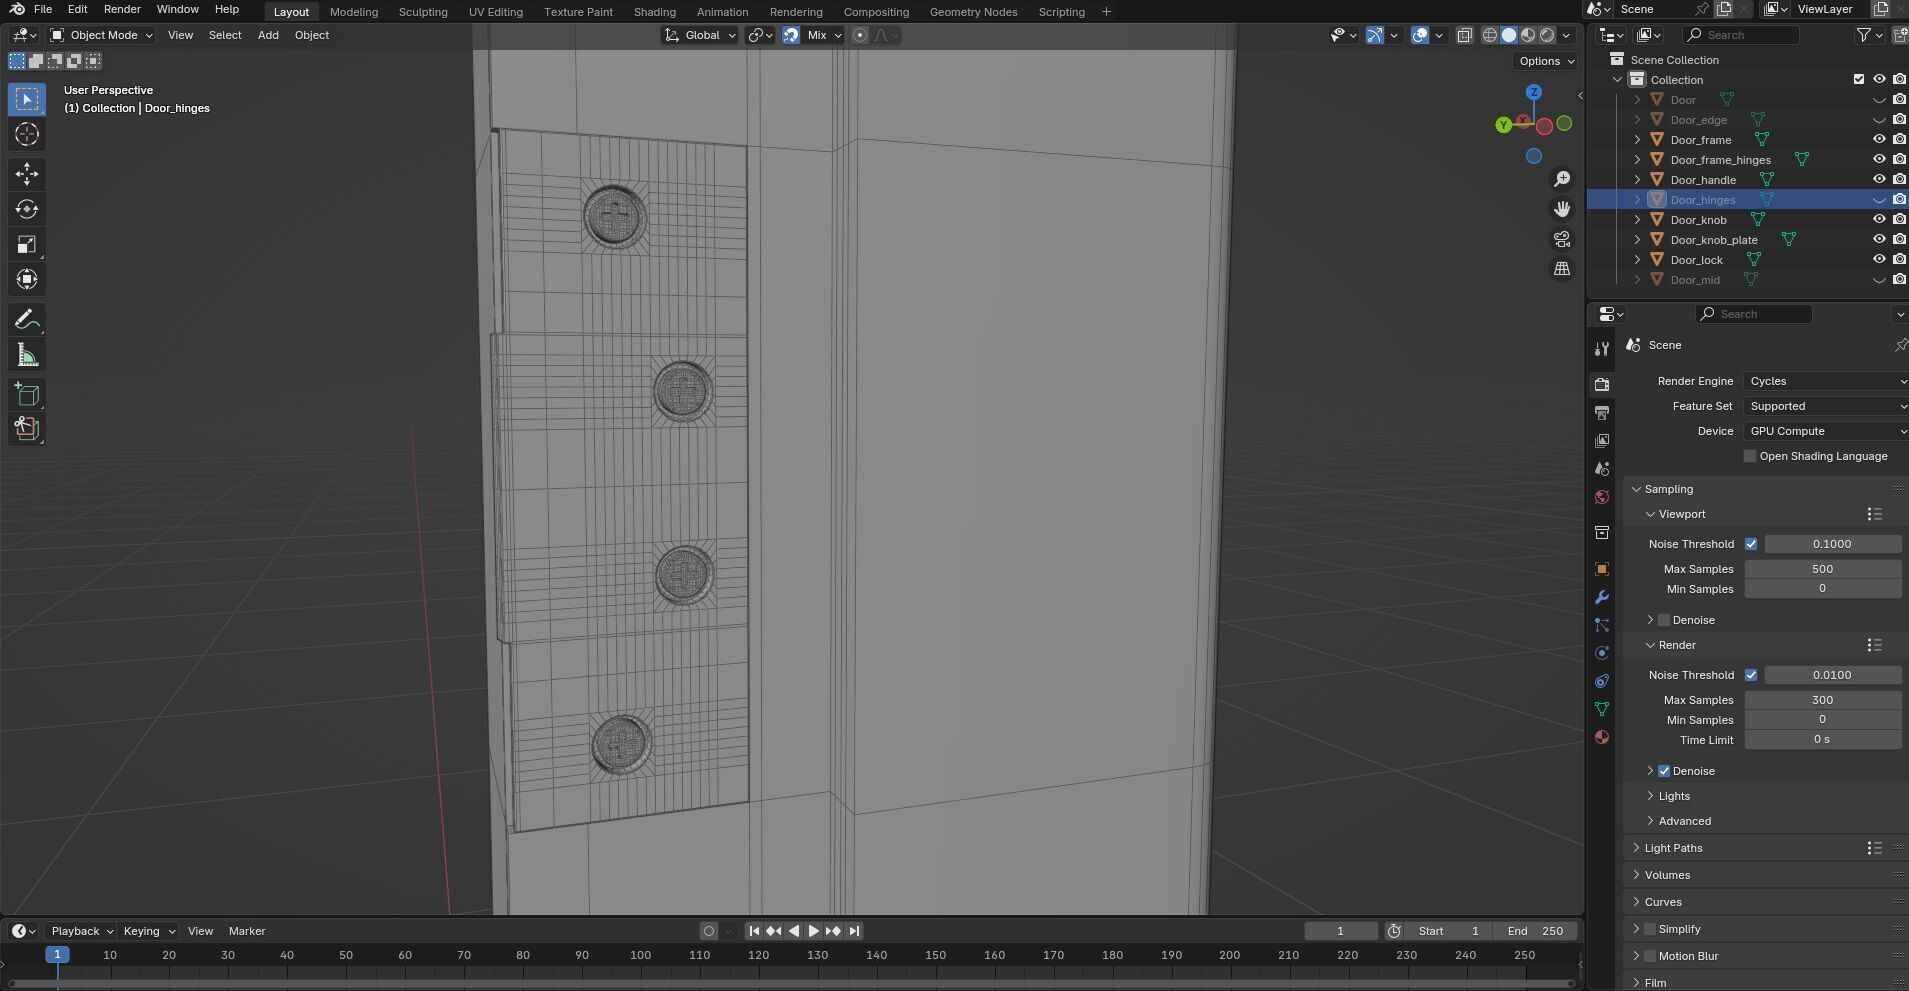Open the Object Mode dropdown
The height and width of the screenshot is (991, 1909).
(102, 35)
